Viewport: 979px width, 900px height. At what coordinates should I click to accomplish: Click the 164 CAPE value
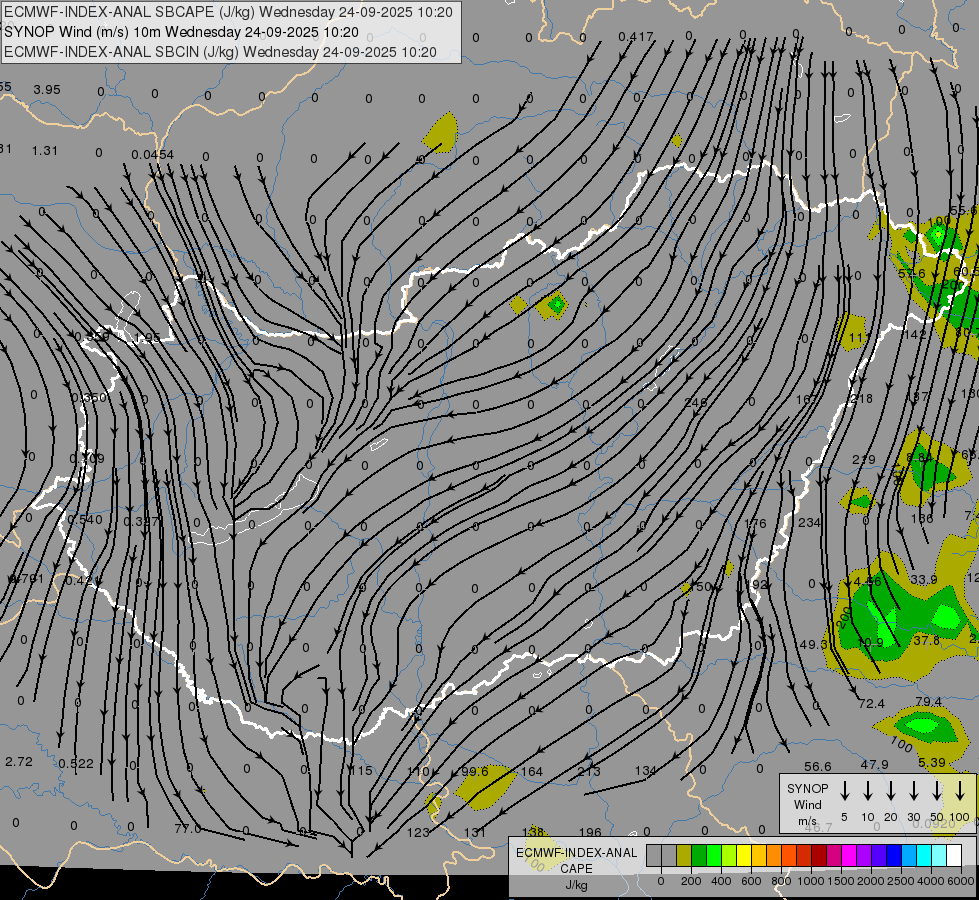coord(532,771)
